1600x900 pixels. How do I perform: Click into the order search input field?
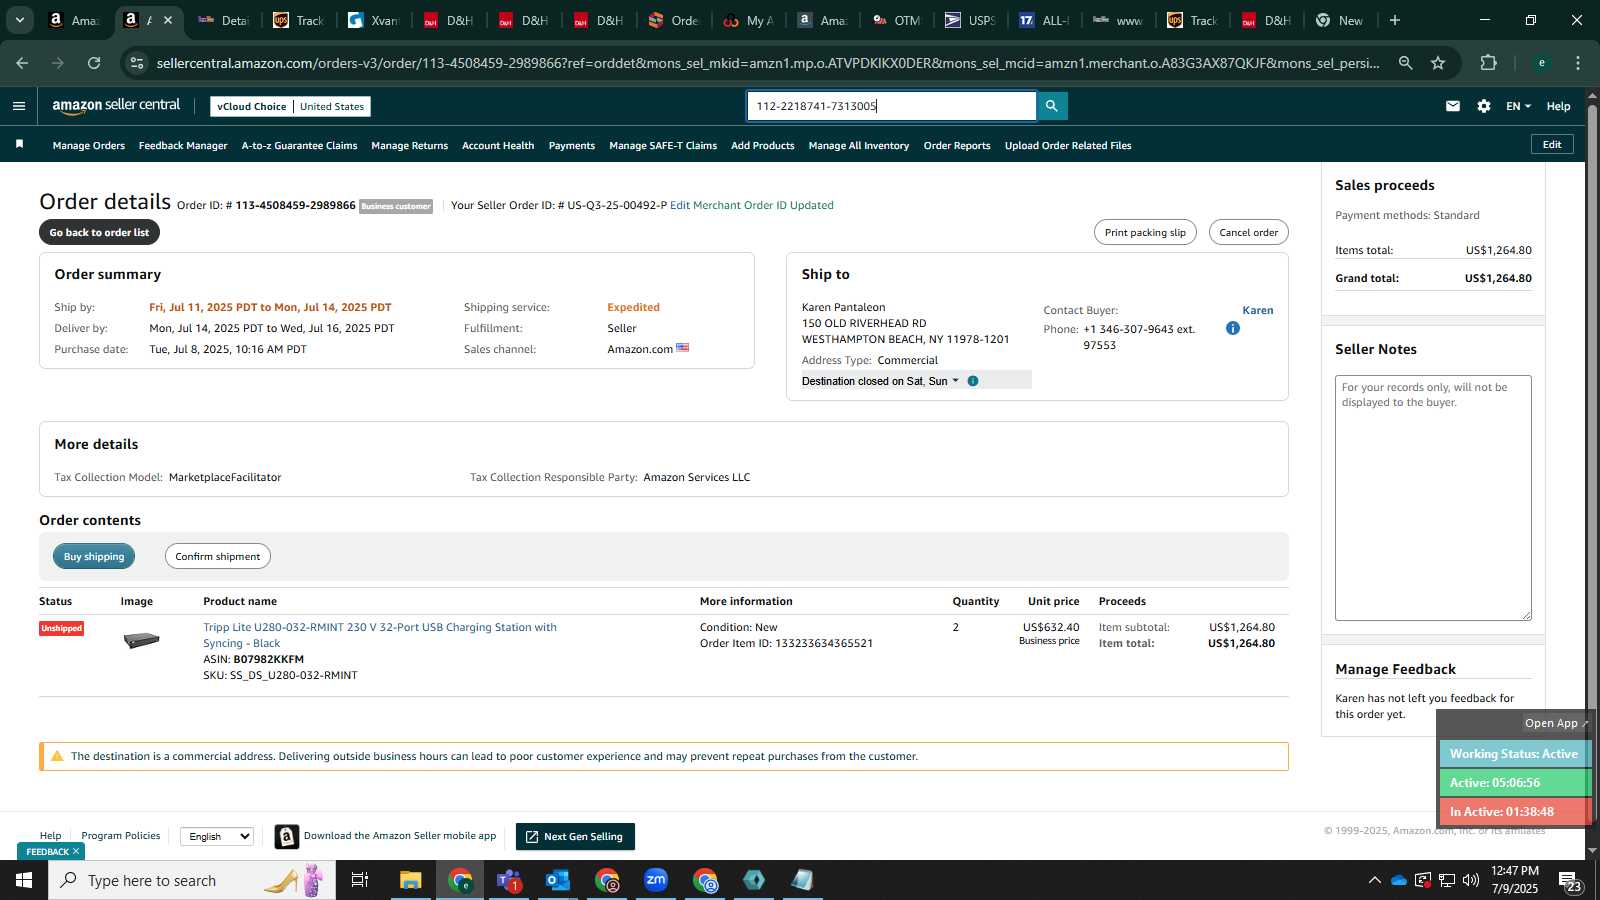tap(892, 106)
